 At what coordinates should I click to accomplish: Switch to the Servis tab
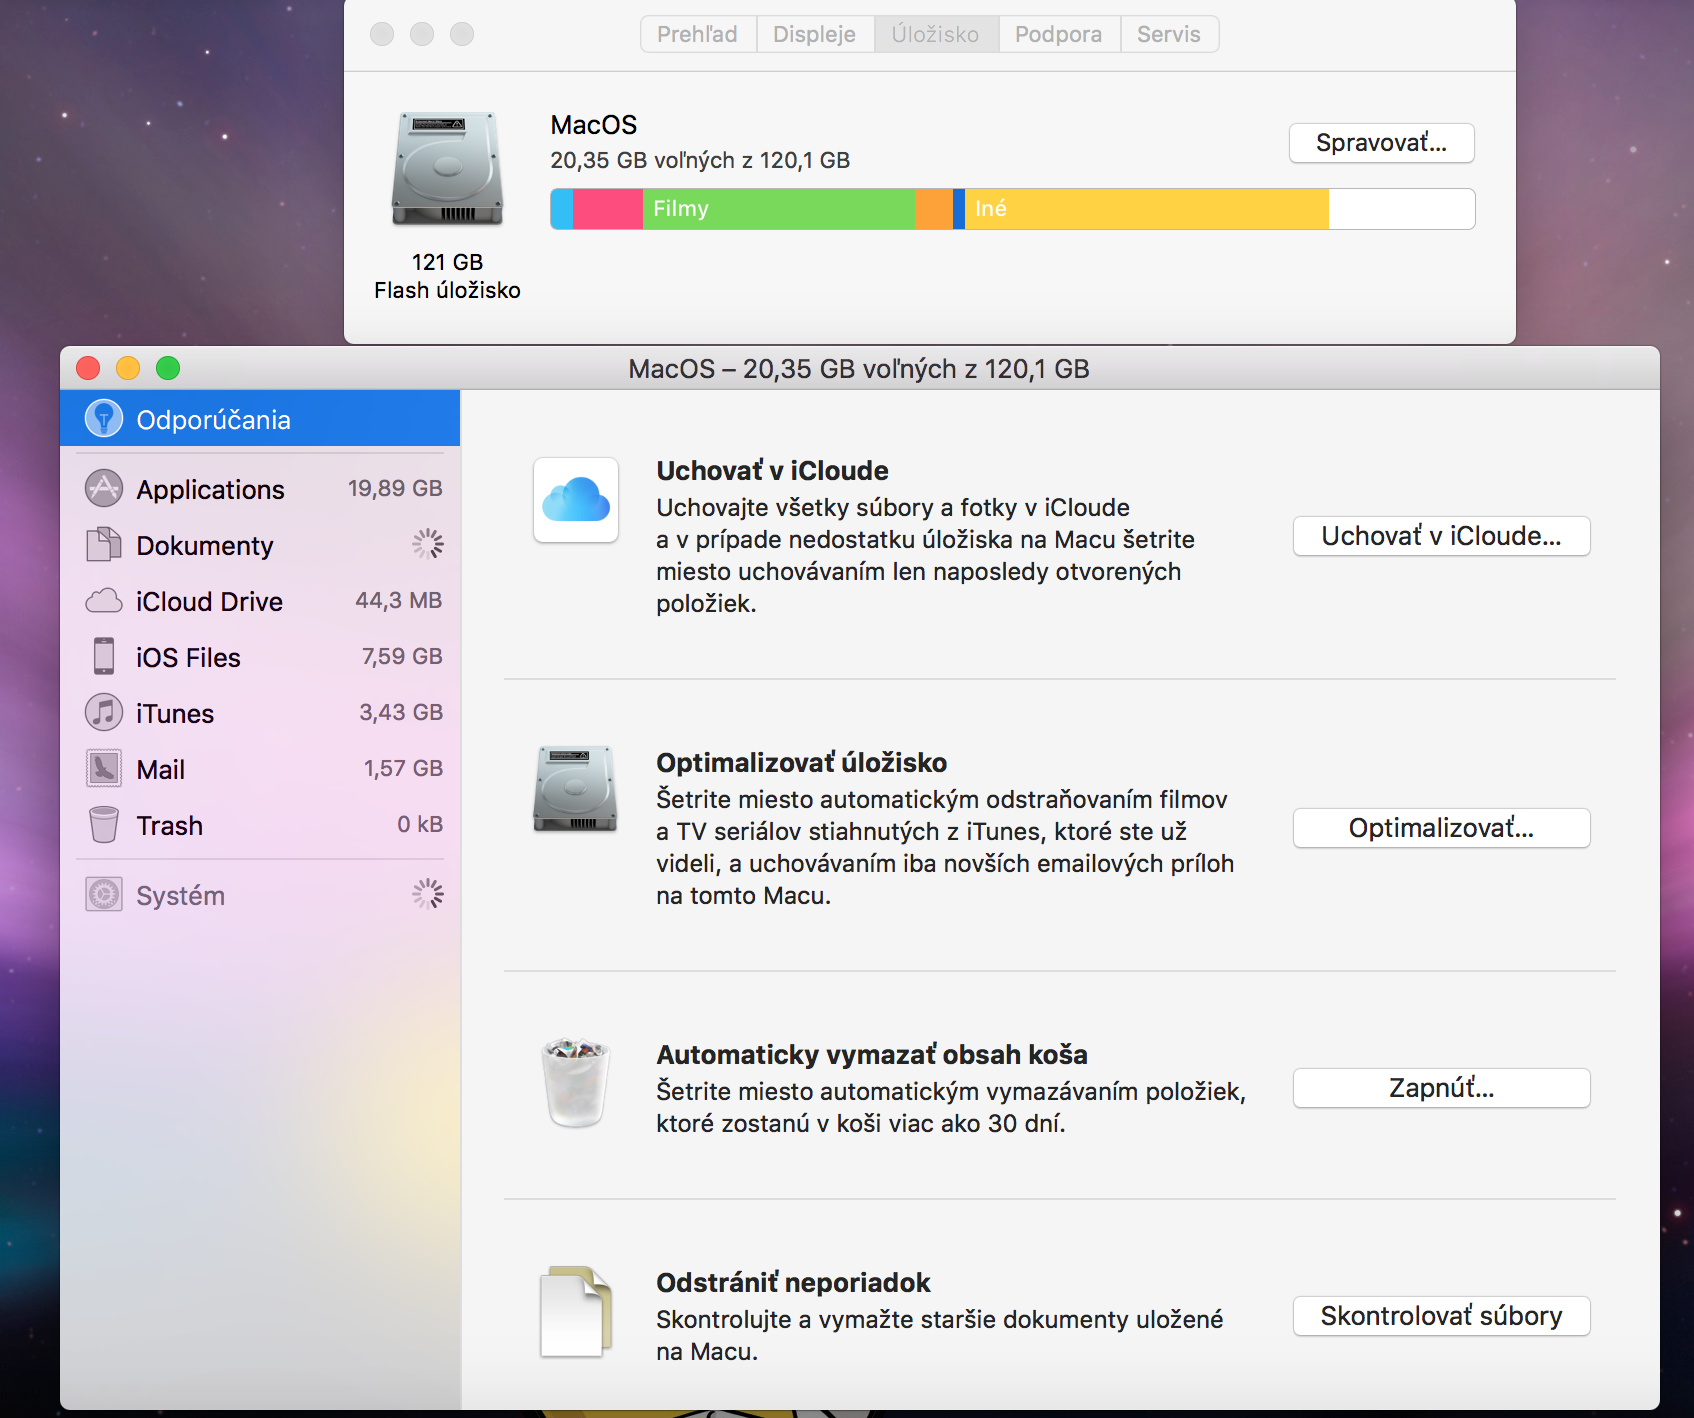pos(1169,34)
